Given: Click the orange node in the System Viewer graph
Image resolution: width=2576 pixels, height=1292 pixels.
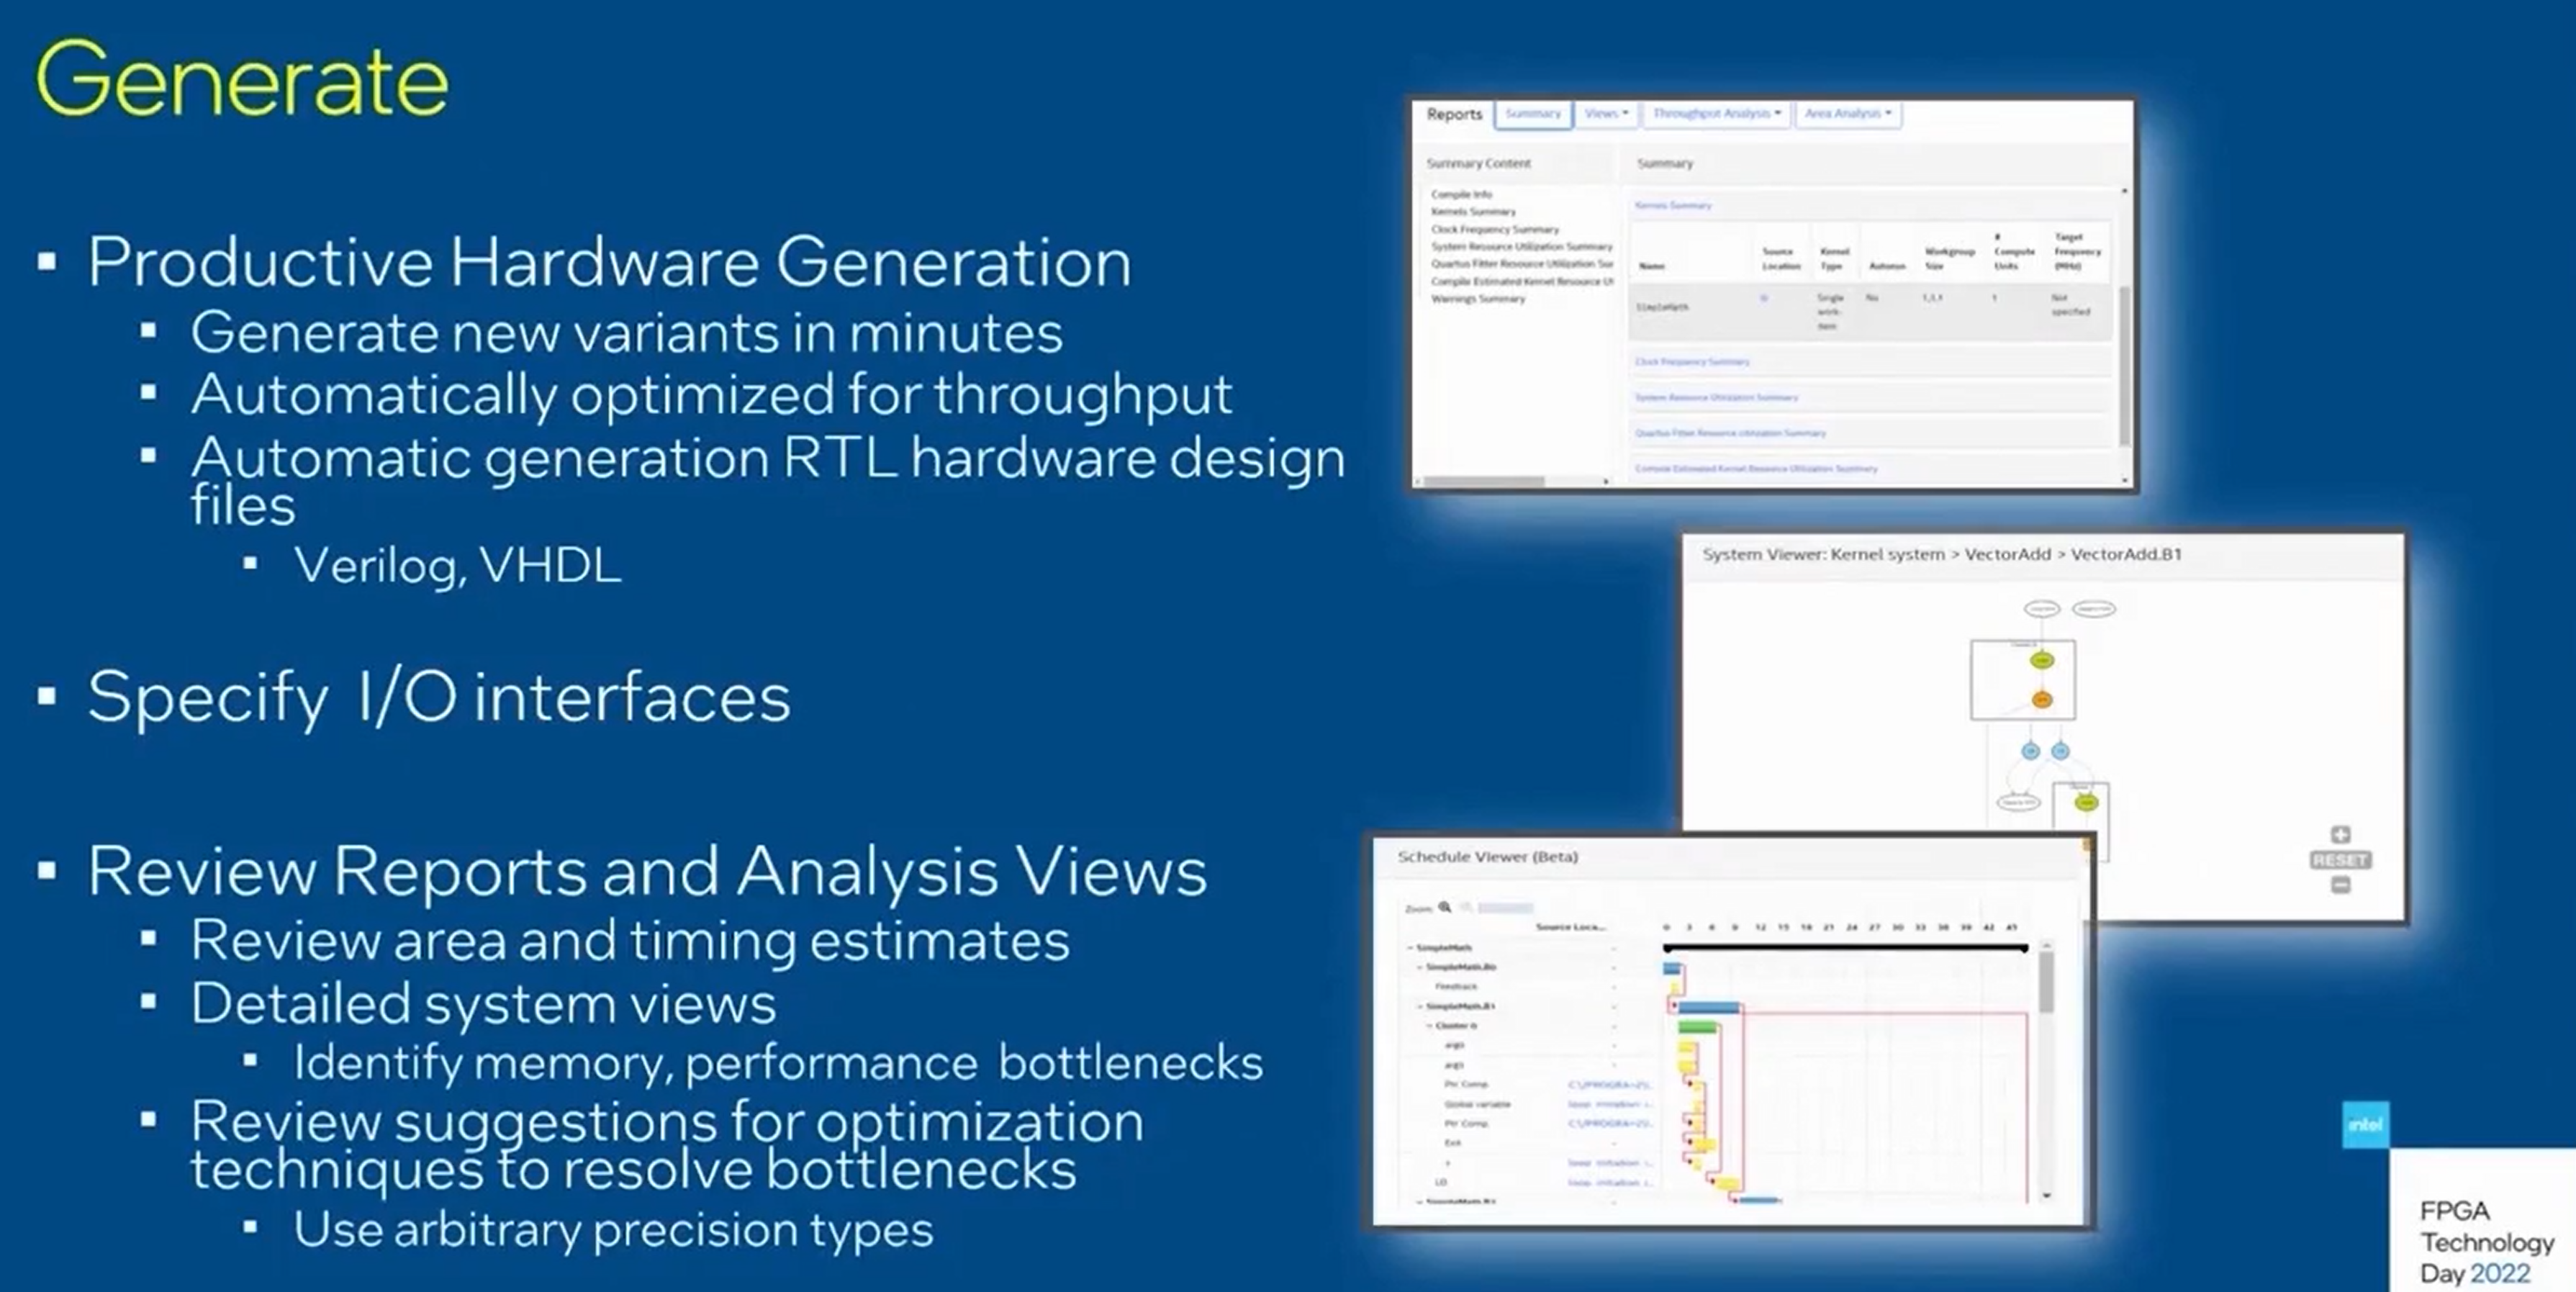Looking at the screenshot, I should click(x=2042, y=700).
